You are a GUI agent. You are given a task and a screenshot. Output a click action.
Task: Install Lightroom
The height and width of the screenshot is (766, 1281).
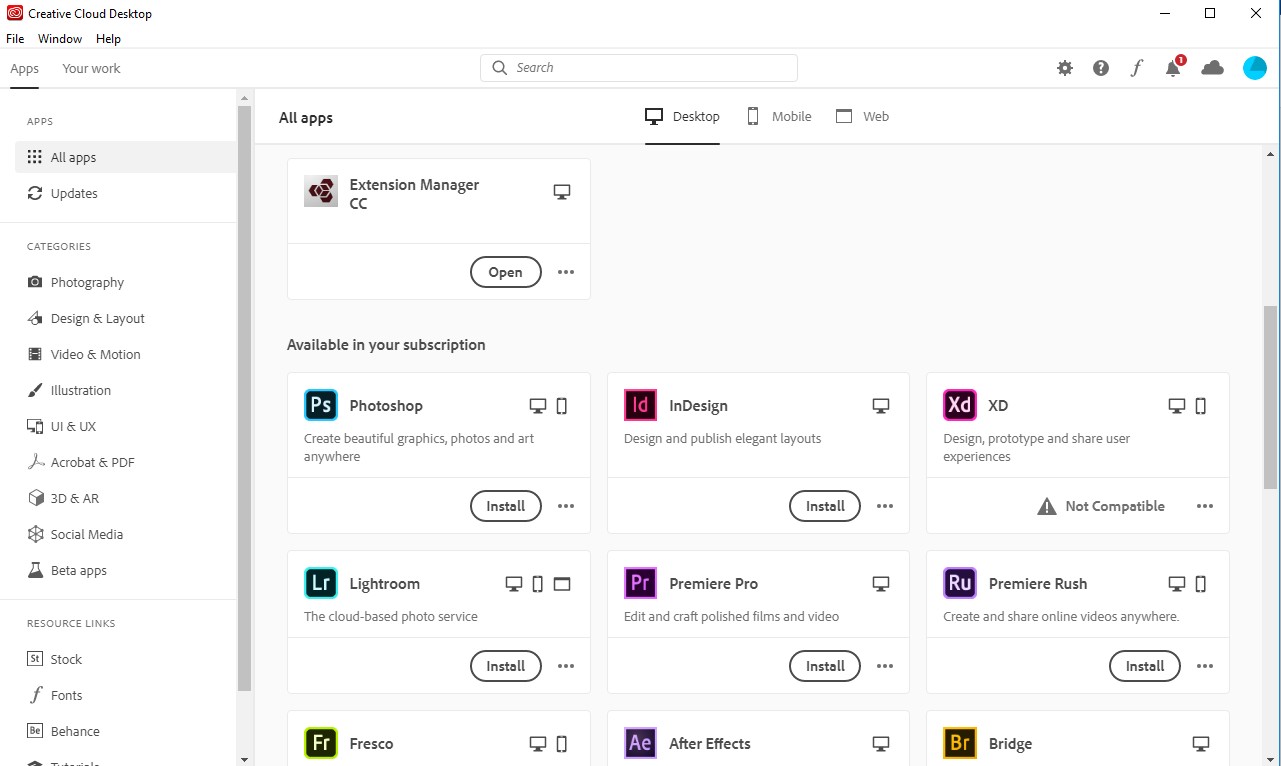click(505, 666)
